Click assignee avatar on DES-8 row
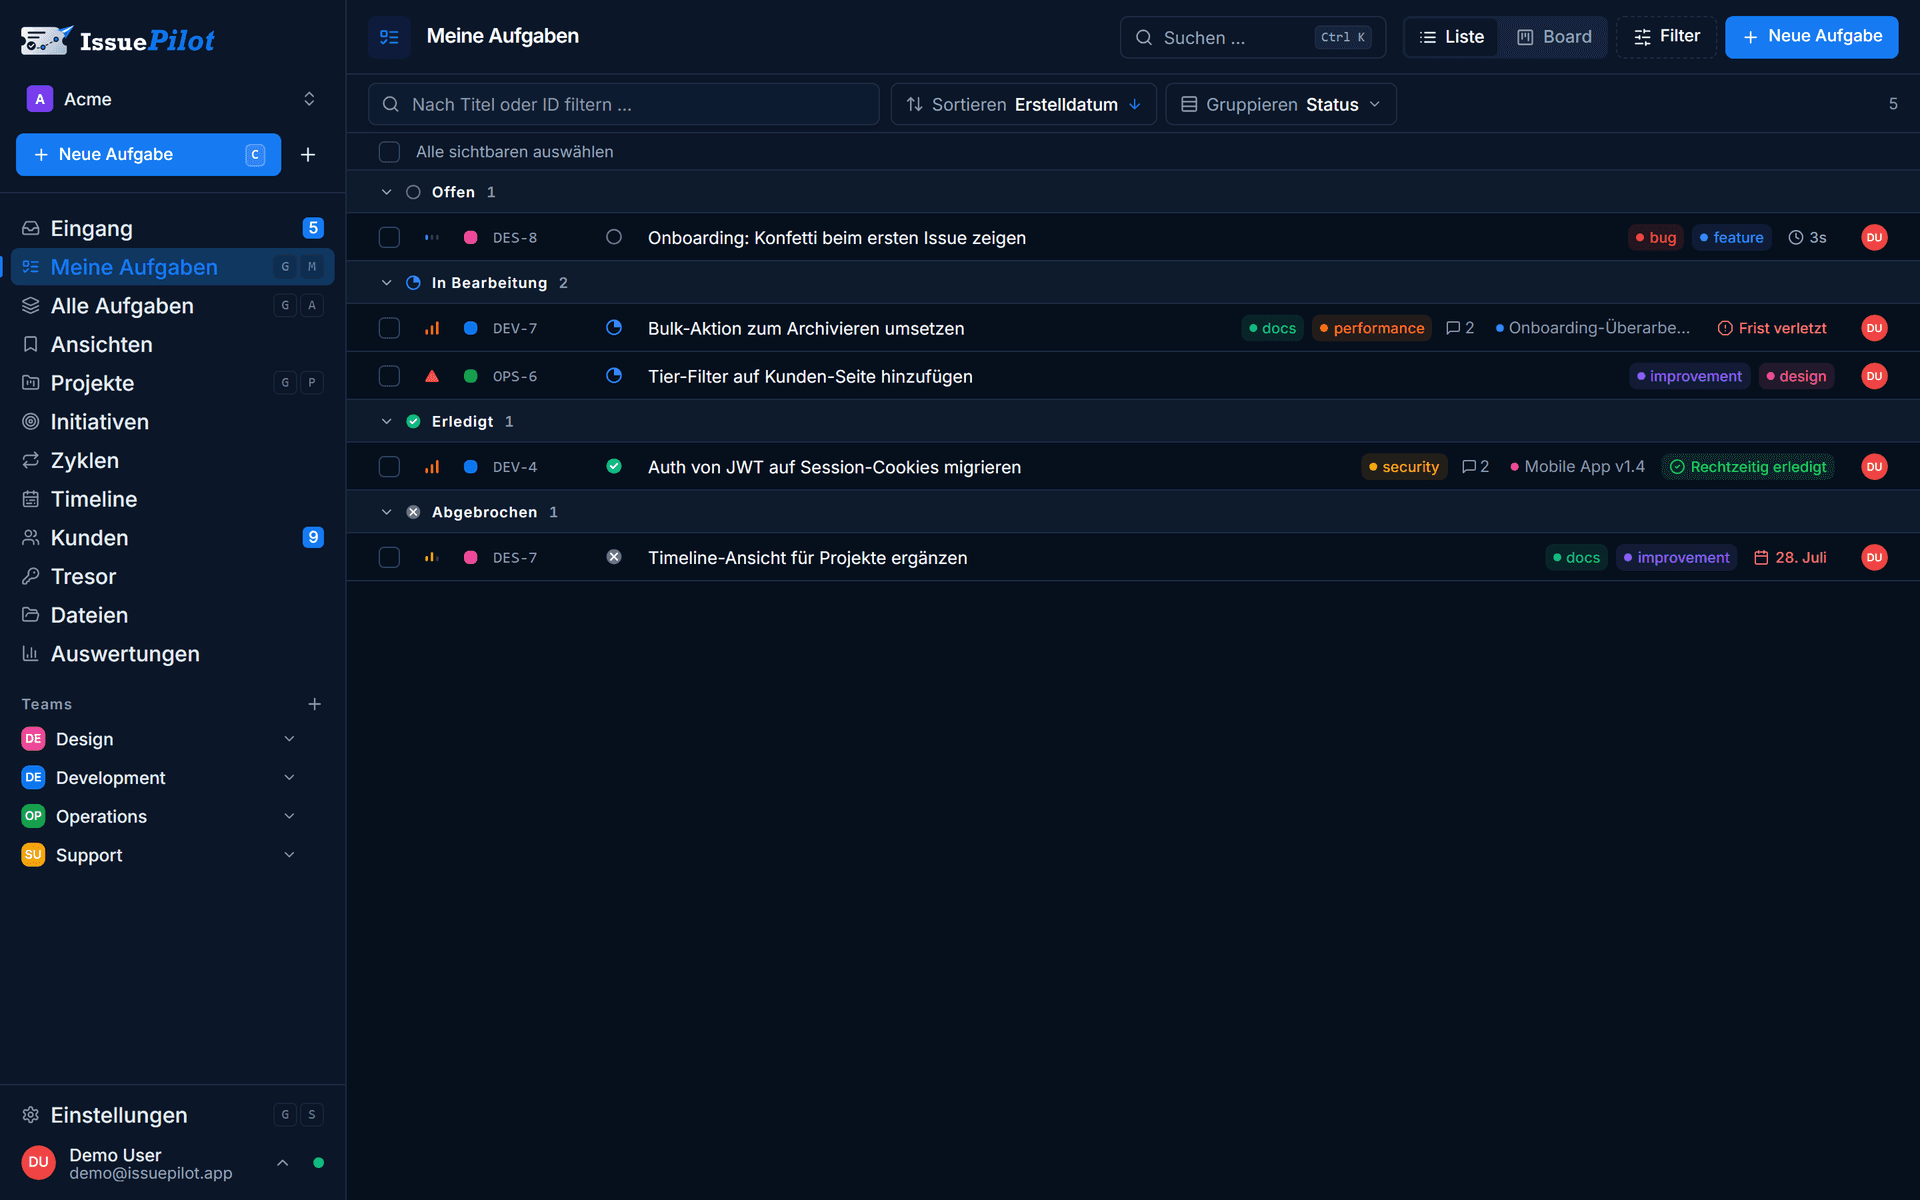1920x1200 pixels. pyautogui.click(x=1874, y=238)
